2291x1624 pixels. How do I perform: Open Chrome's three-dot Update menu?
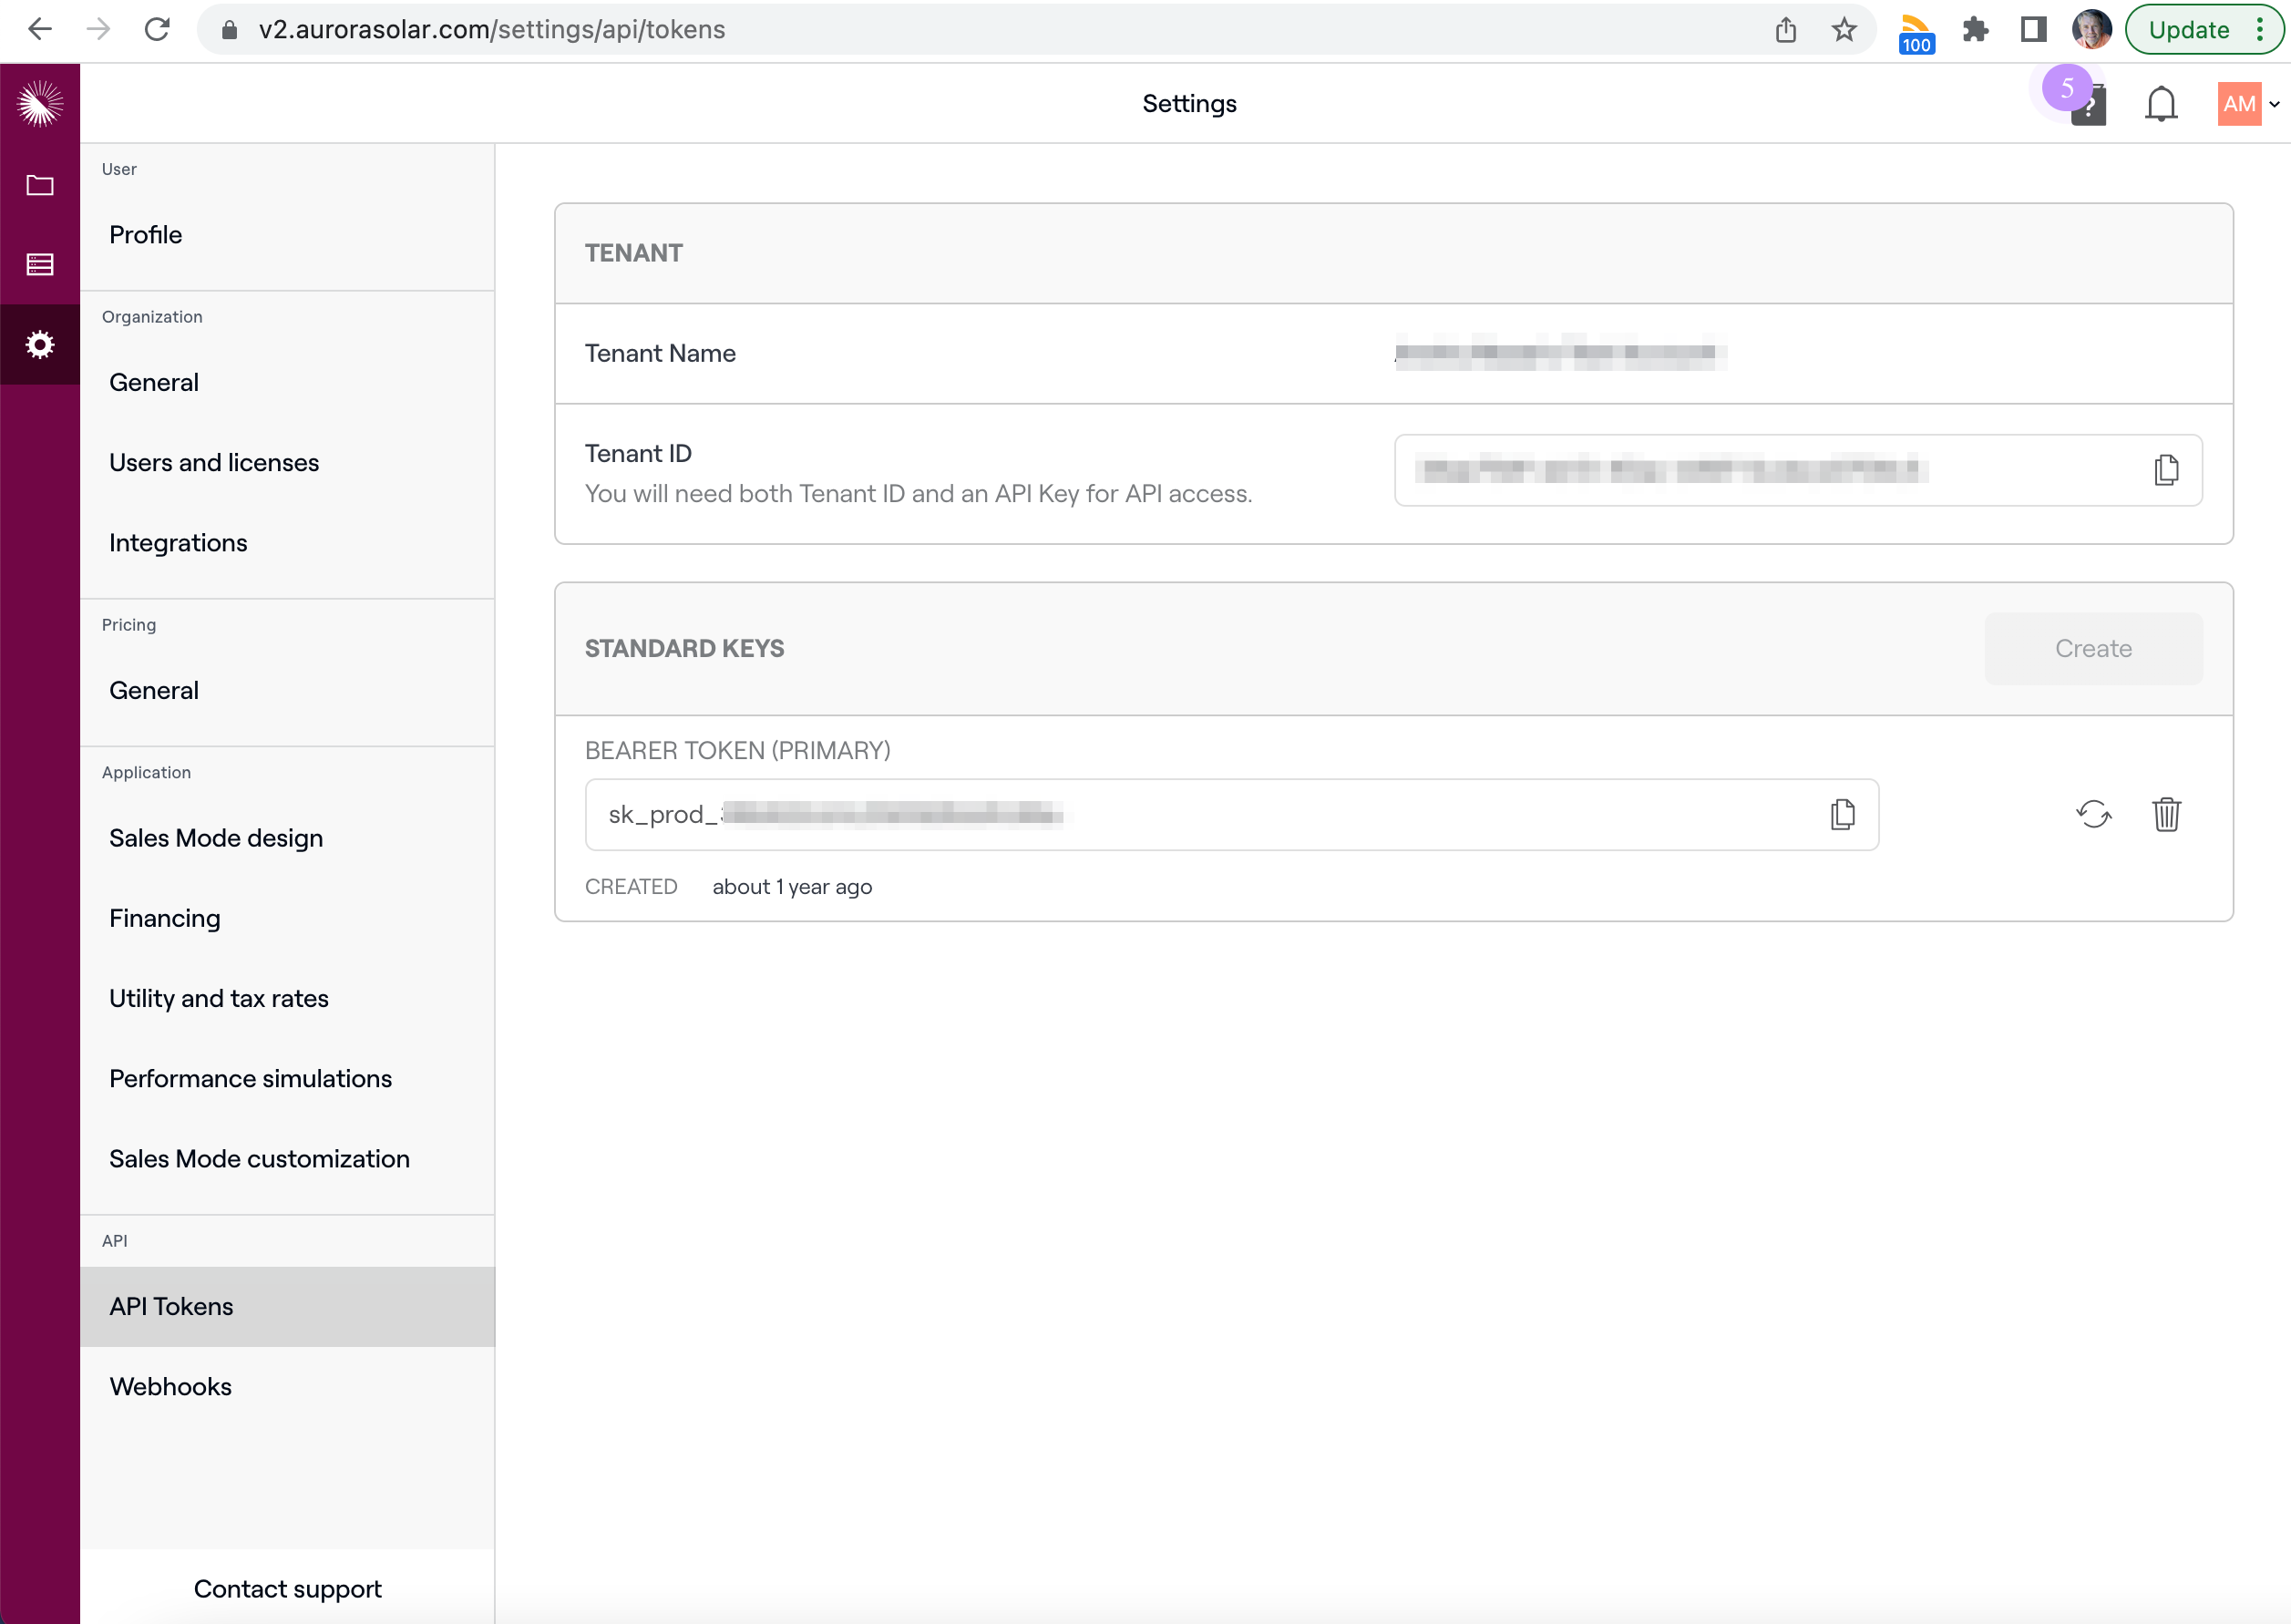[2259, 30]
